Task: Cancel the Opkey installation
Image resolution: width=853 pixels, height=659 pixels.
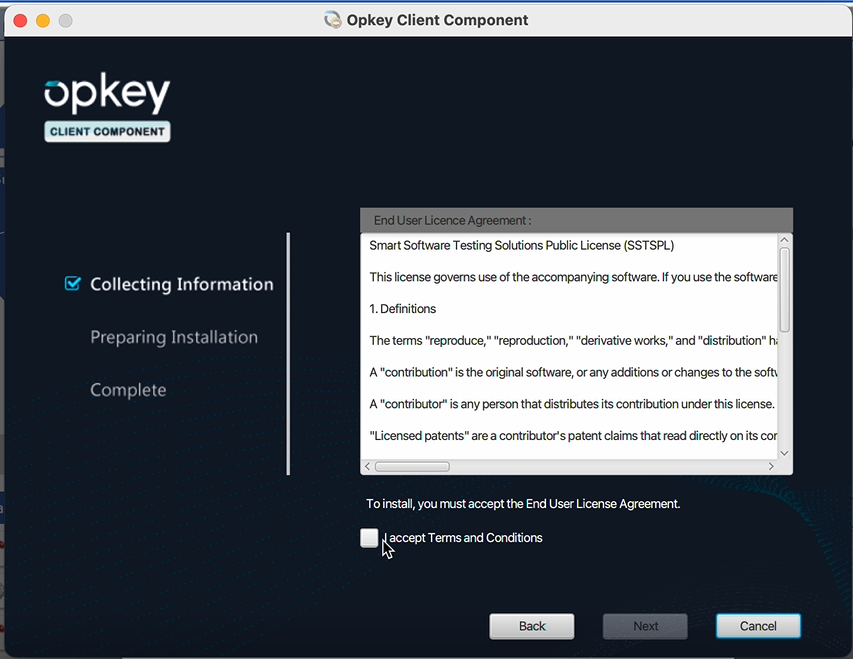Action: [x=758, y=626]
